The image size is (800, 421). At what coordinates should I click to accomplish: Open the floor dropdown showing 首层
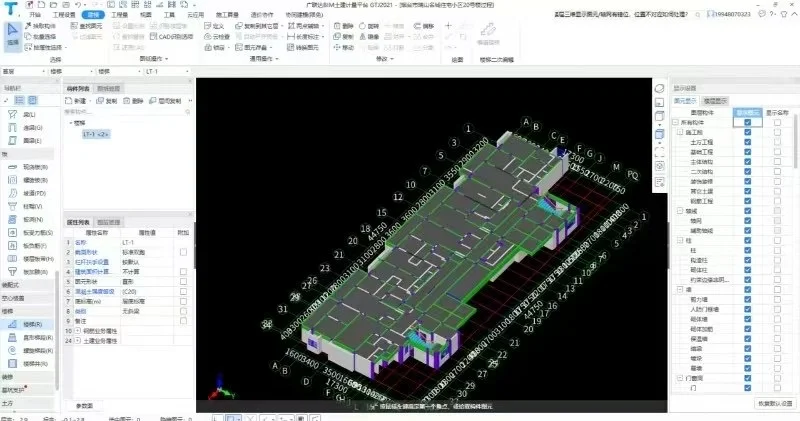pyautogui.click(x=24, y=71)
